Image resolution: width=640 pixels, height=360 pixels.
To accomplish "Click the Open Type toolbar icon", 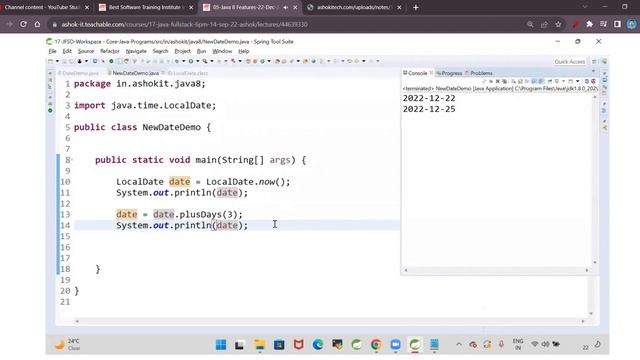I will point(278,61).
